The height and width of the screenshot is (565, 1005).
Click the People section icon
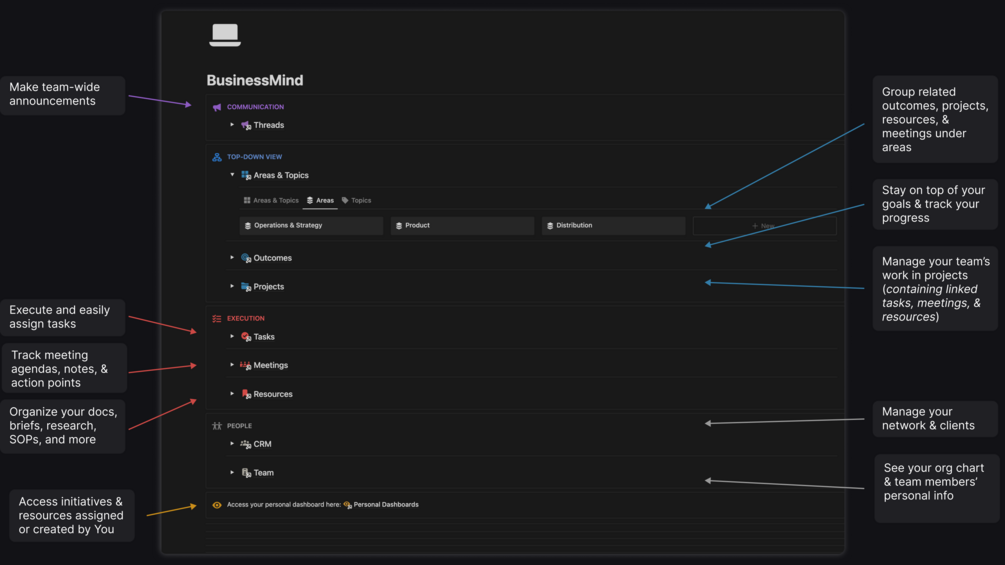[x=217, y=426]
